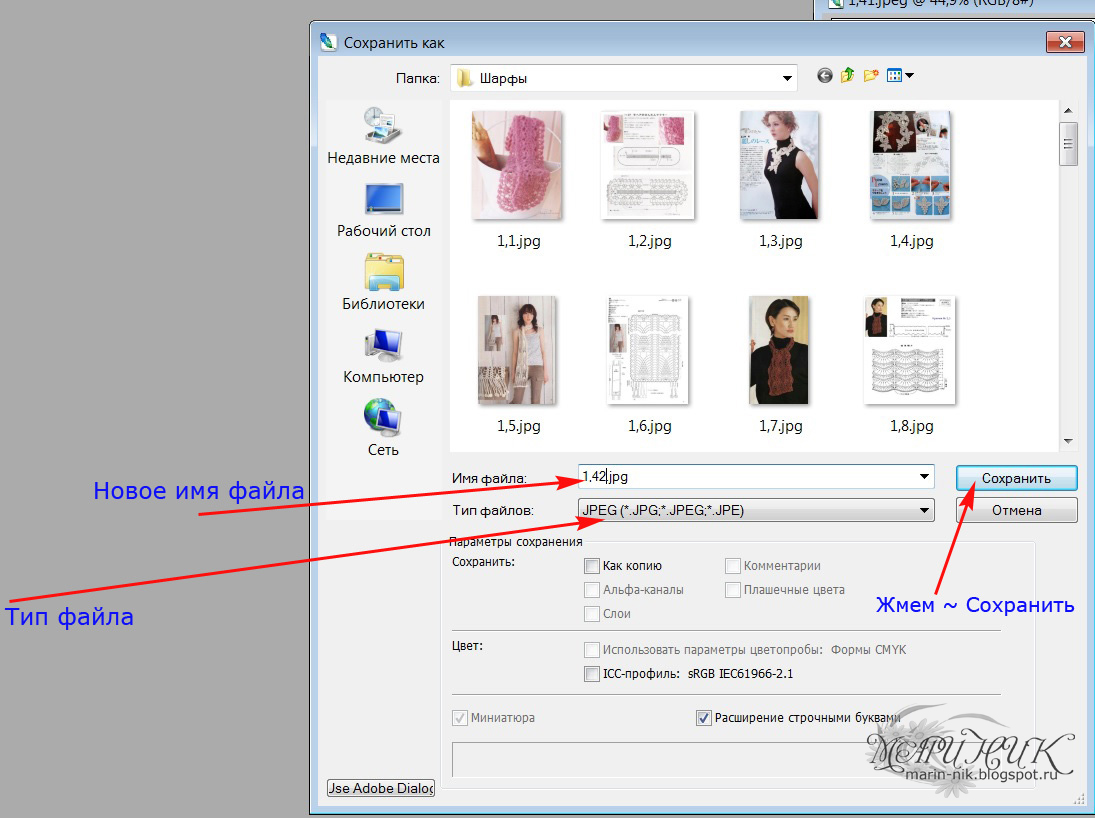
Task: Click the Шарфы folder name text
Action: [x=503, y=78]
